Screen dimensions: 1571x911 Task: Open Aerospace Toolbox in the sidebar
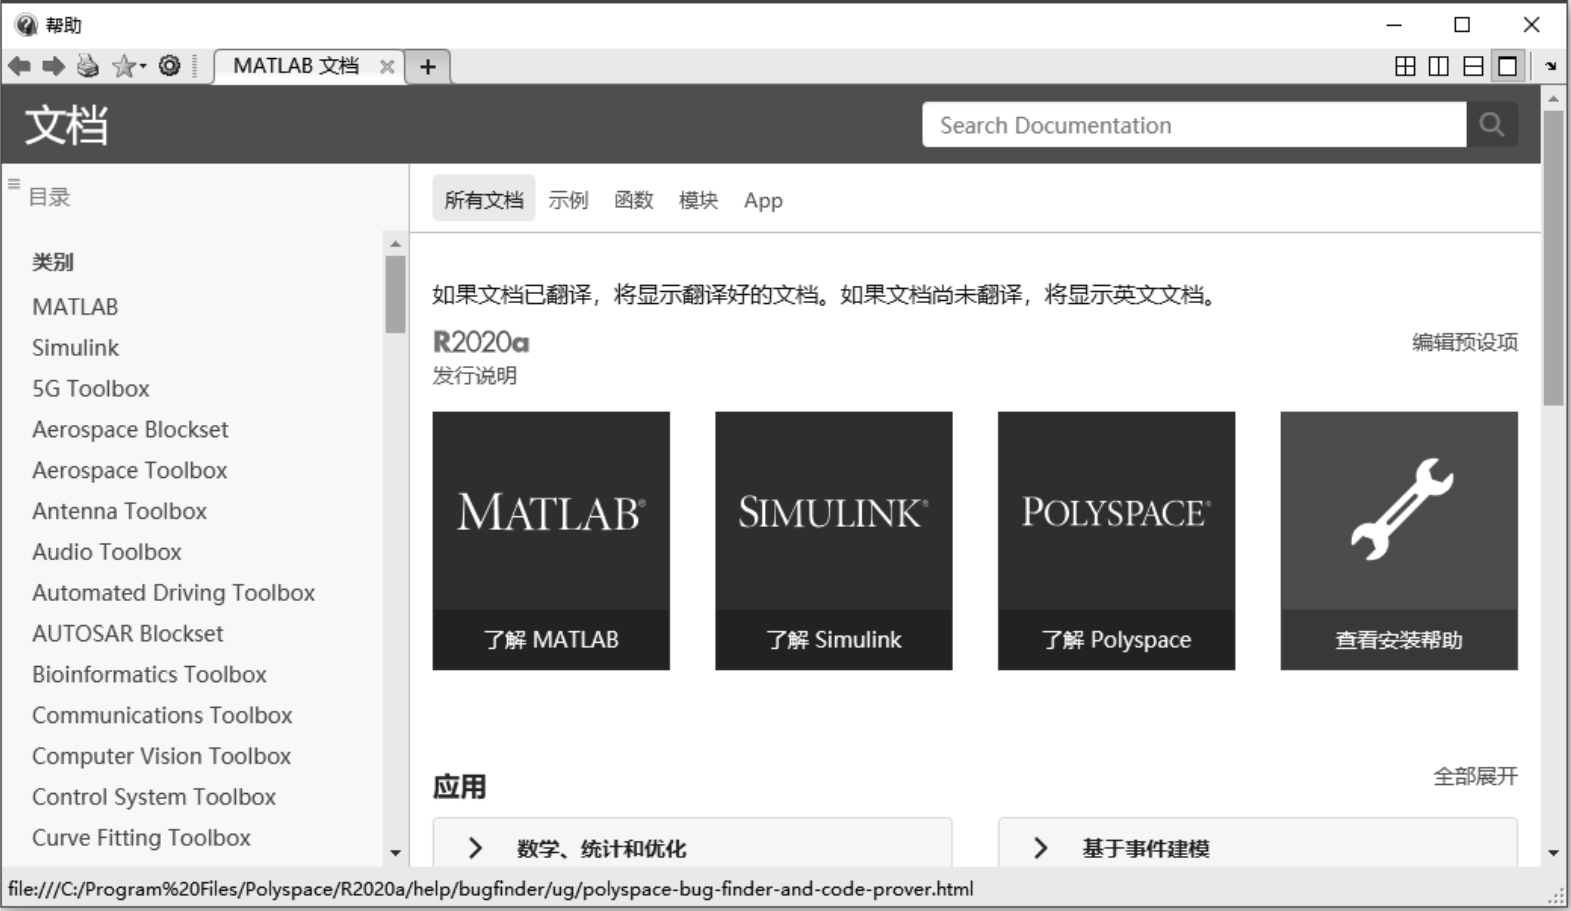click(129, 471)
